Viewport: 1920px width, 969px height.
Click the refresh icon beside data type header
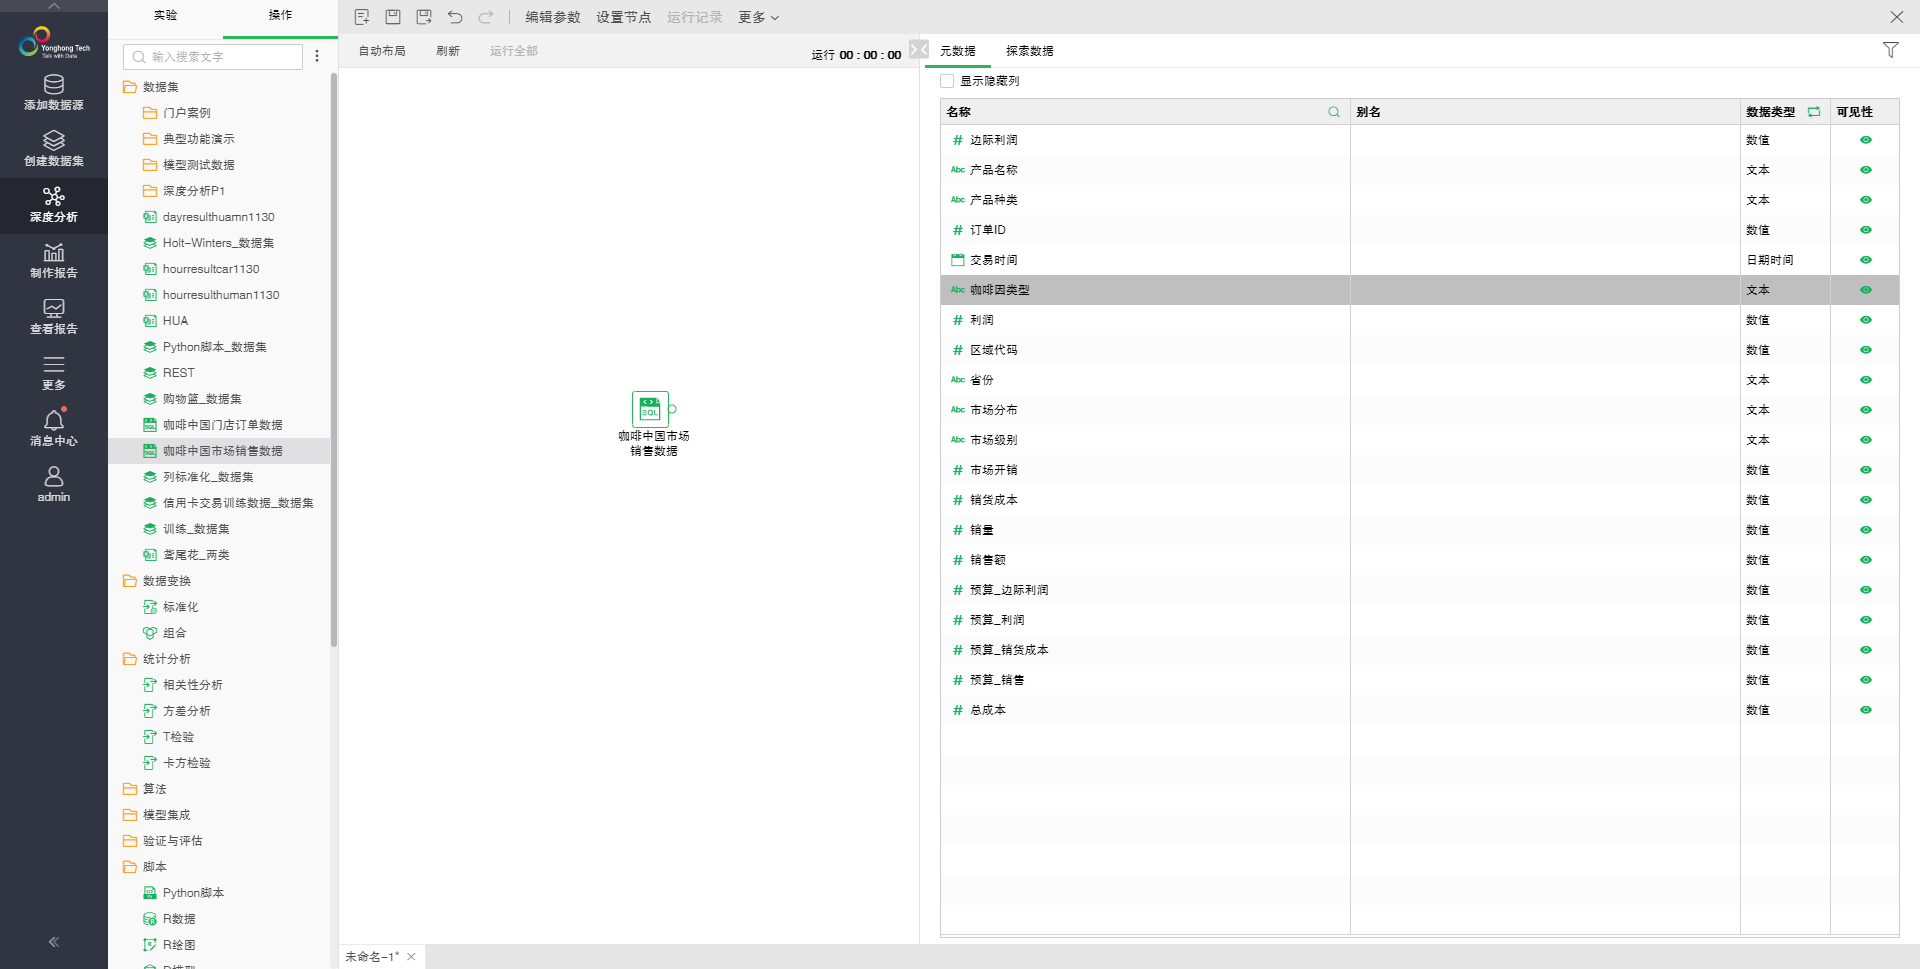pos(1814,112)
